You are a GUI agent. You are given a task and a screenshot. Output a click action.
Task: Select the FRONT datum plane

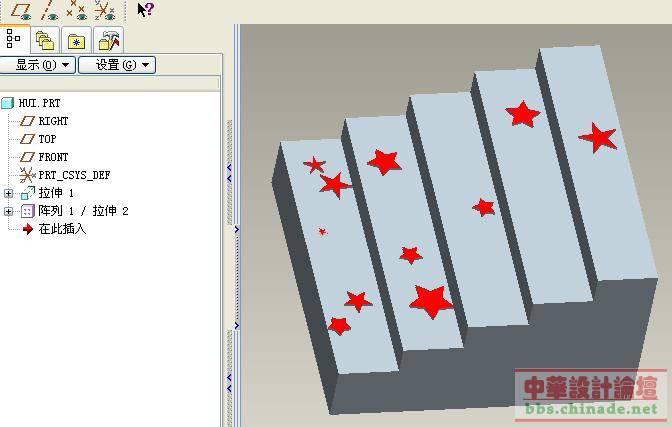tap(53, 157)
